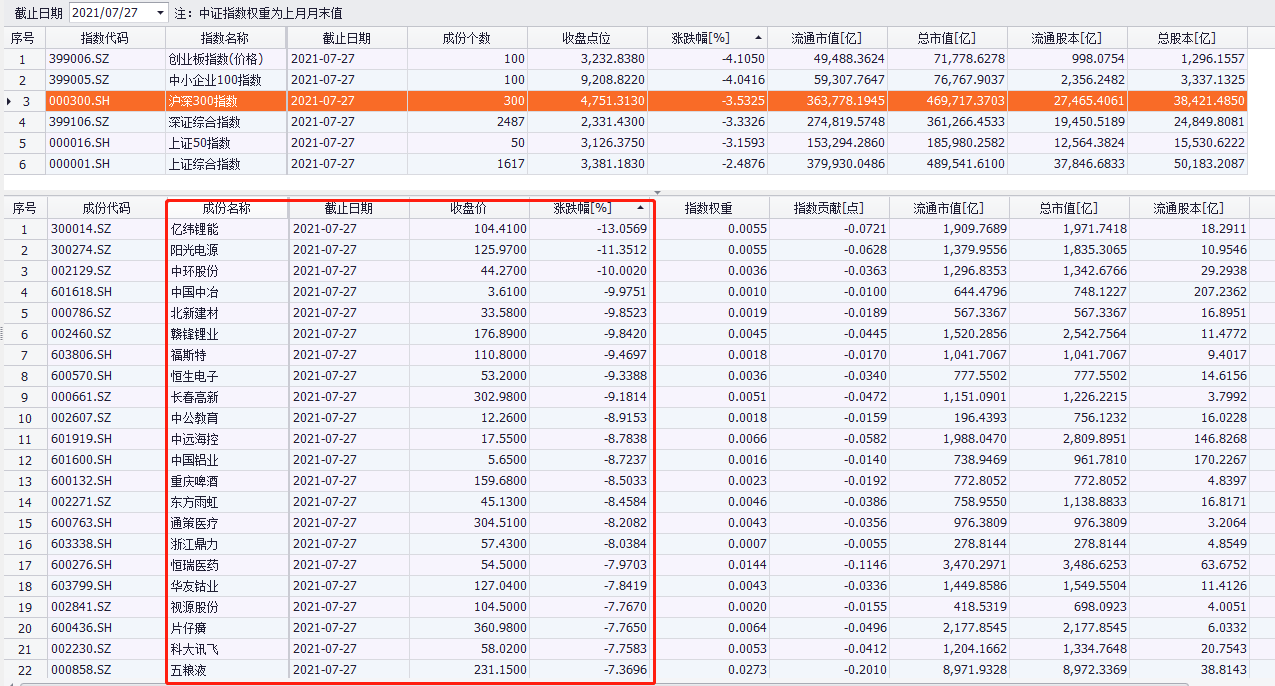Click the 总股本[亿] column header
The width and height of the screenshot is (1275, 686).
coord(1188,38)
